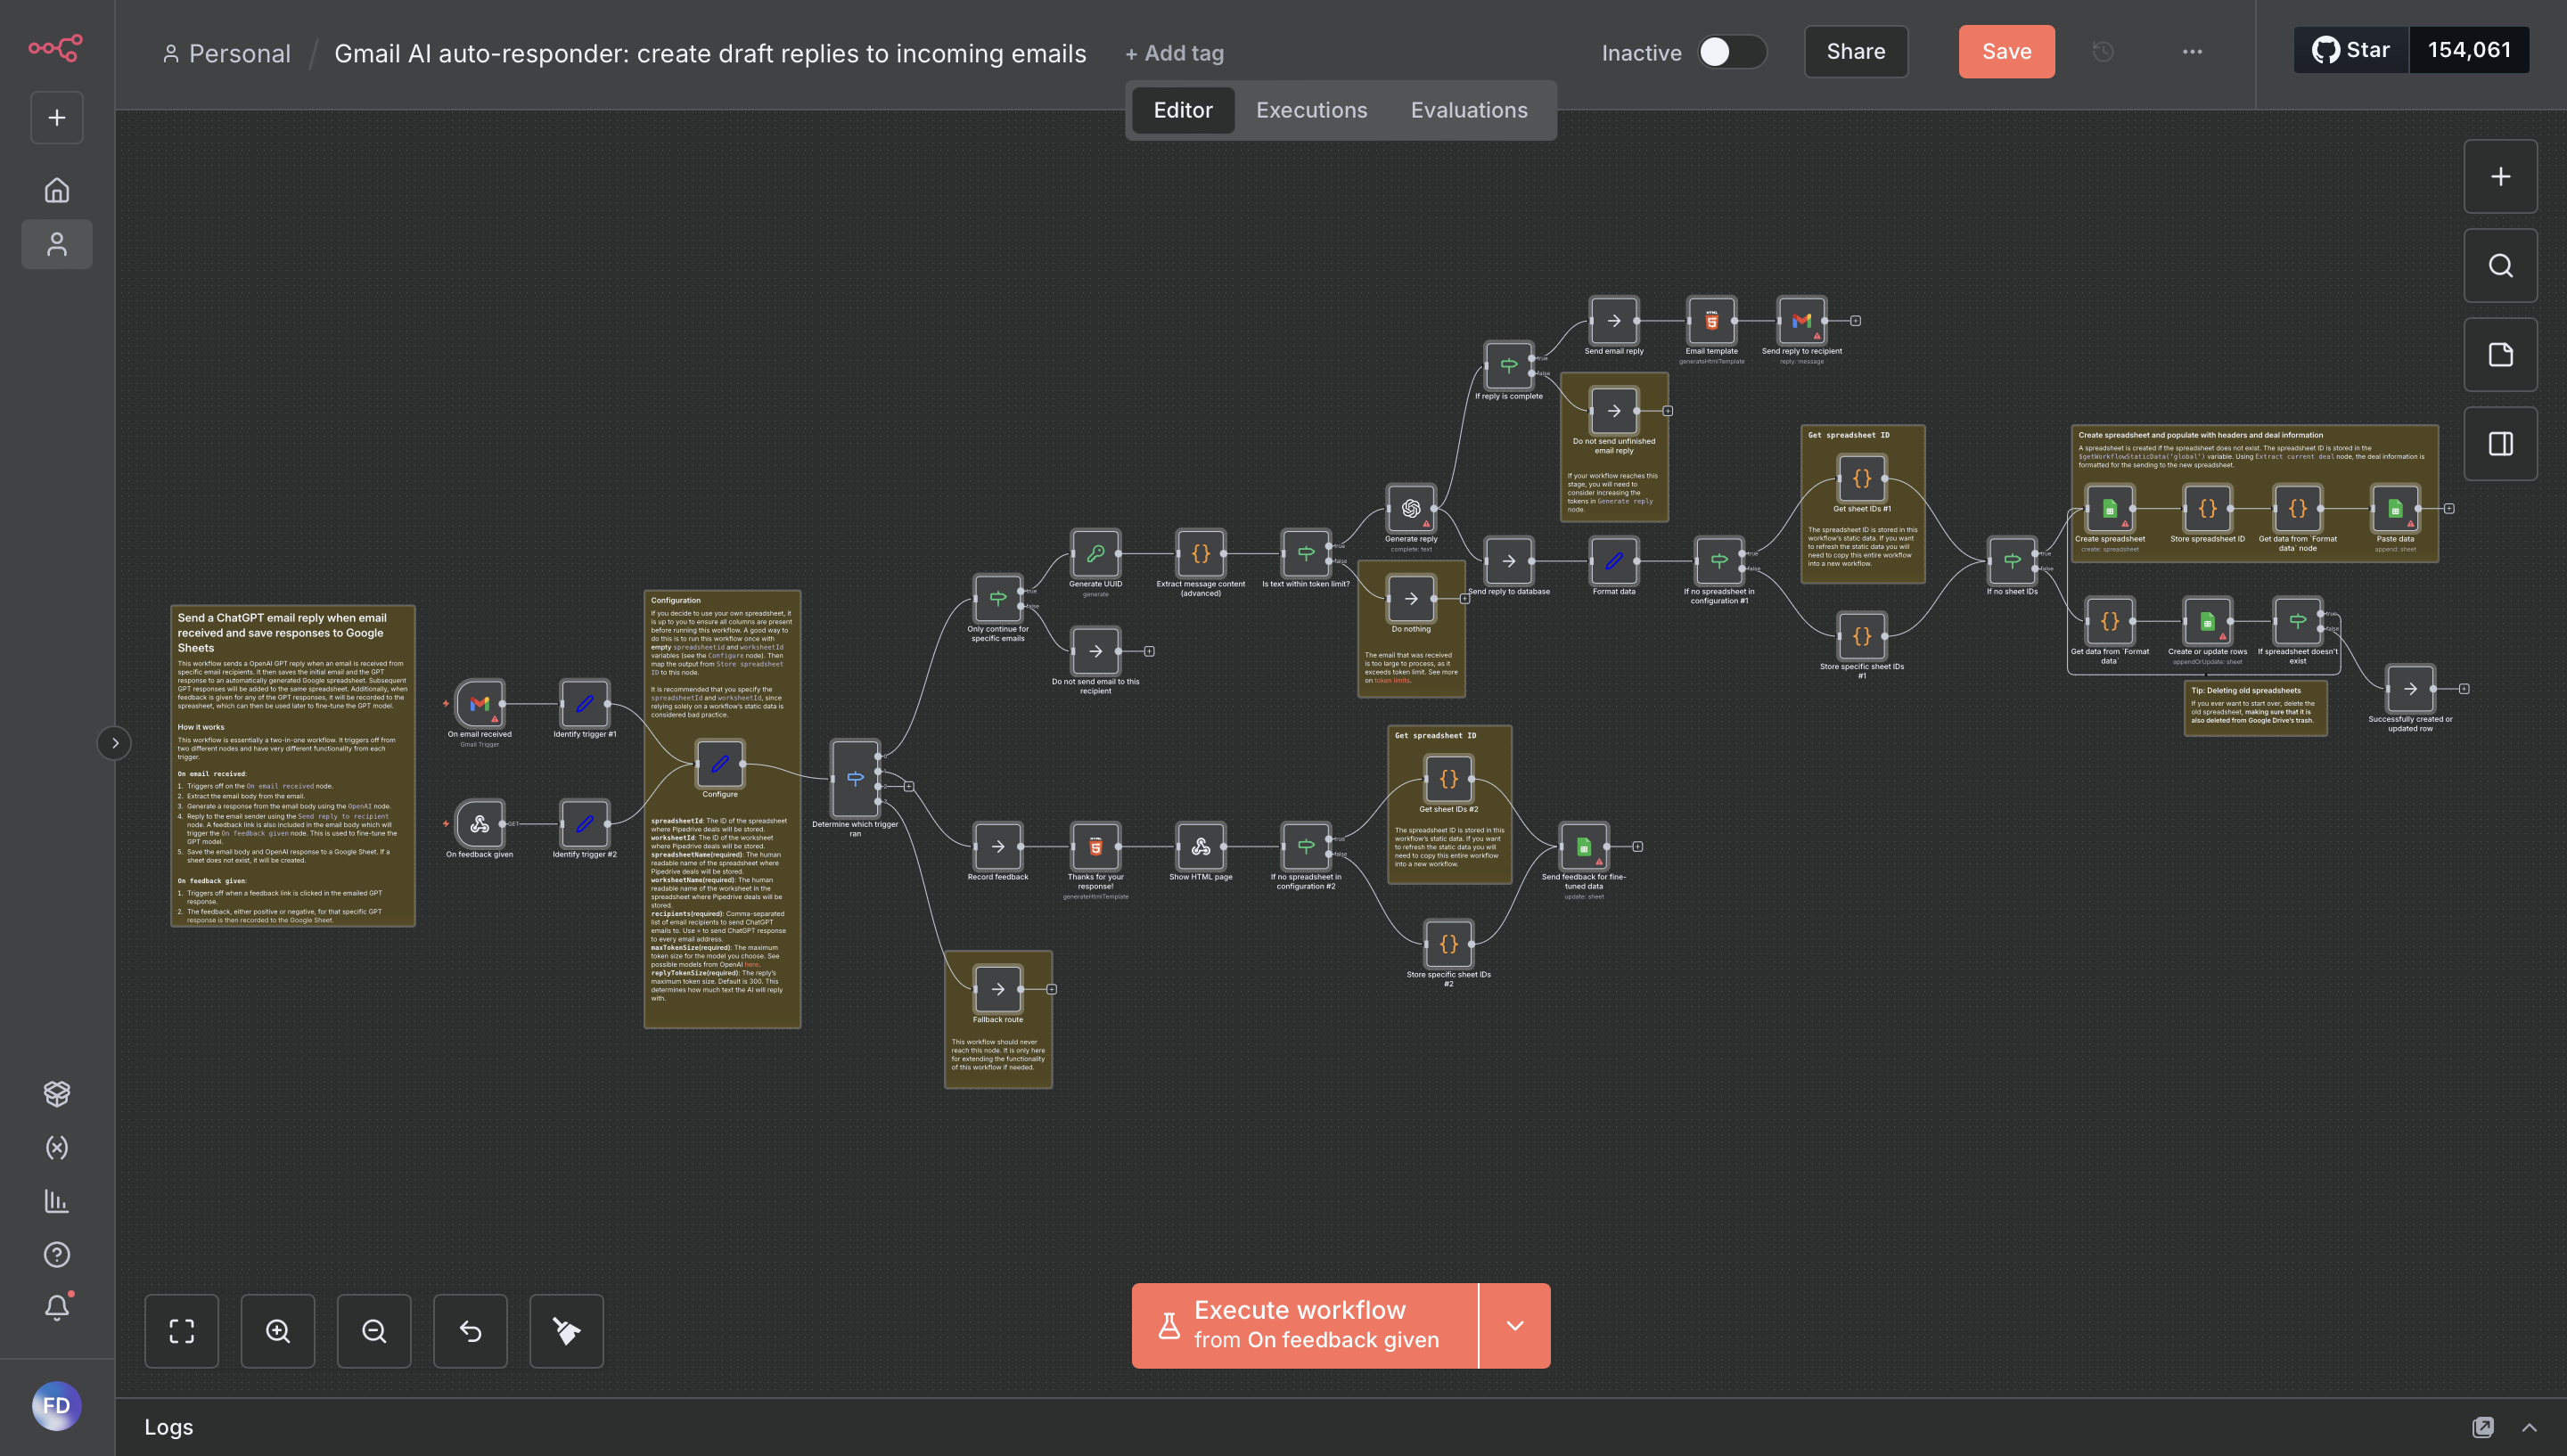
Task: Open the node search magnifier button
Action: pos(2500,266)
